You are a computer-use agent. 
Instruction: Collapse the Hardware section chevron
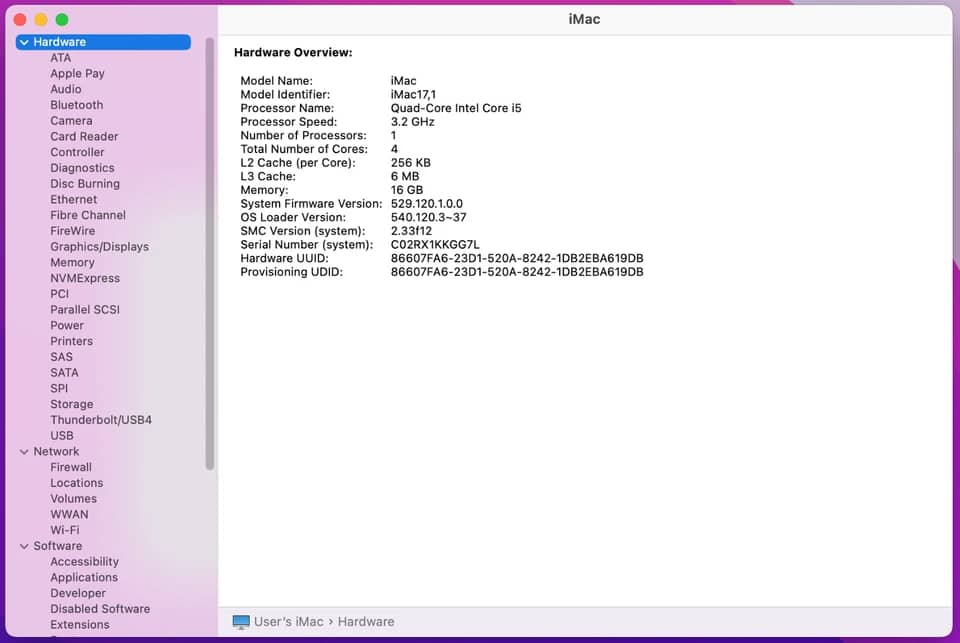24,42
